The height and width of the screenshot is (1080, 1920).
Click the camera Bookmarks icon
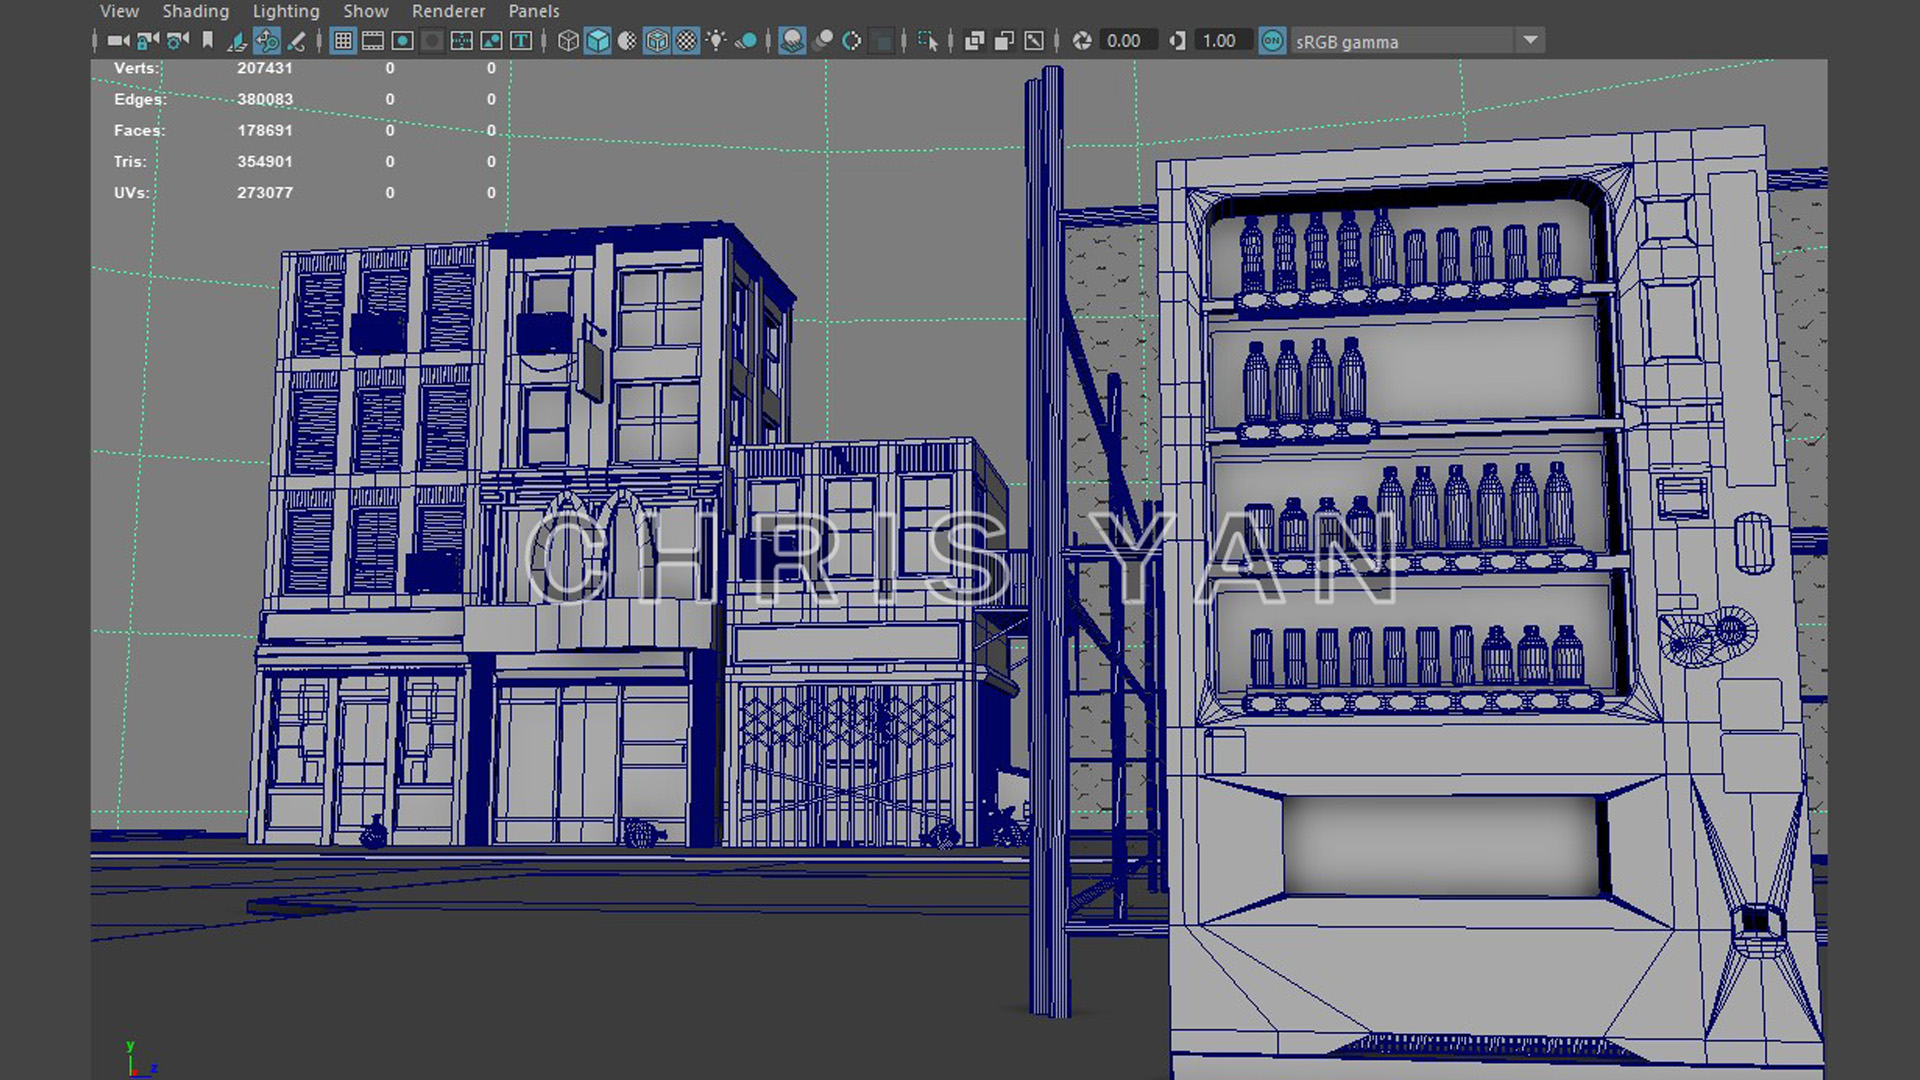208,41
